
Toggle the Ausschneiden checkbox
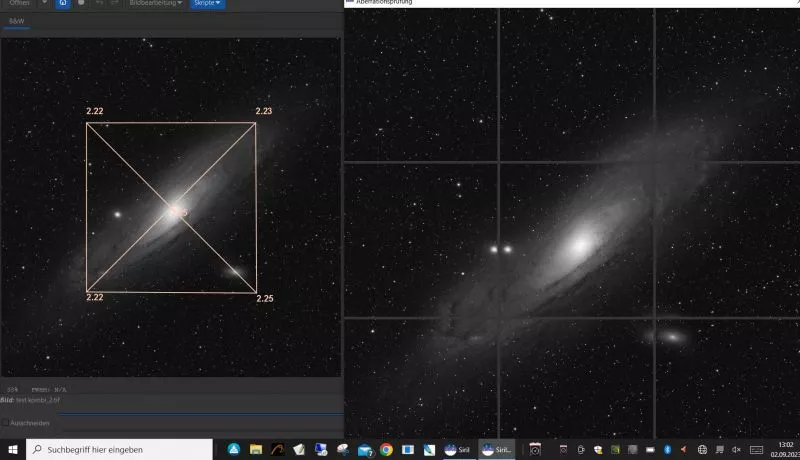[5, 423]
